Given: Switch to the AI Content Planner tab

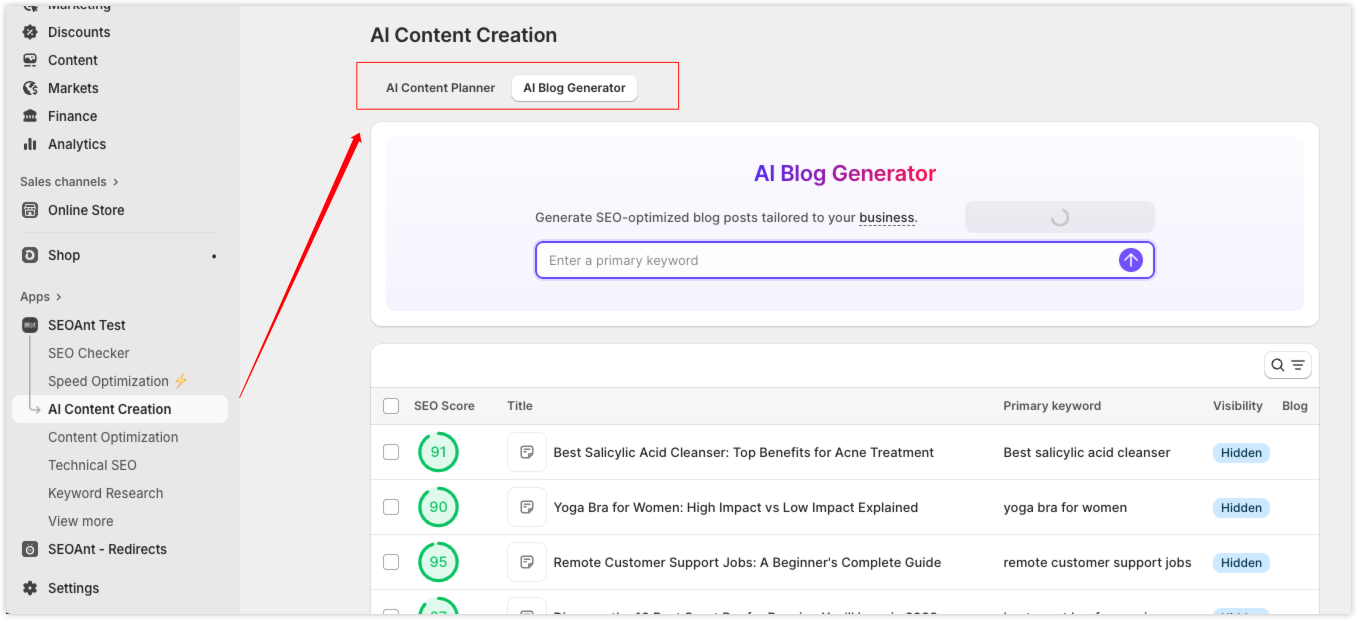Looking at the screenshot, I should (440, 88).
